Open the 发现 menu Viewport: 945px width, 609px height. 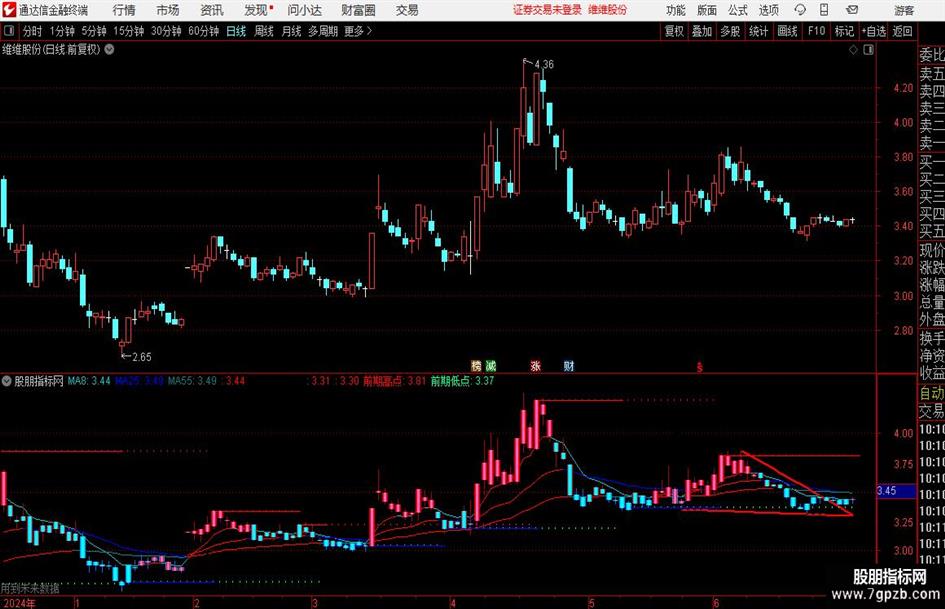point(256,10)
